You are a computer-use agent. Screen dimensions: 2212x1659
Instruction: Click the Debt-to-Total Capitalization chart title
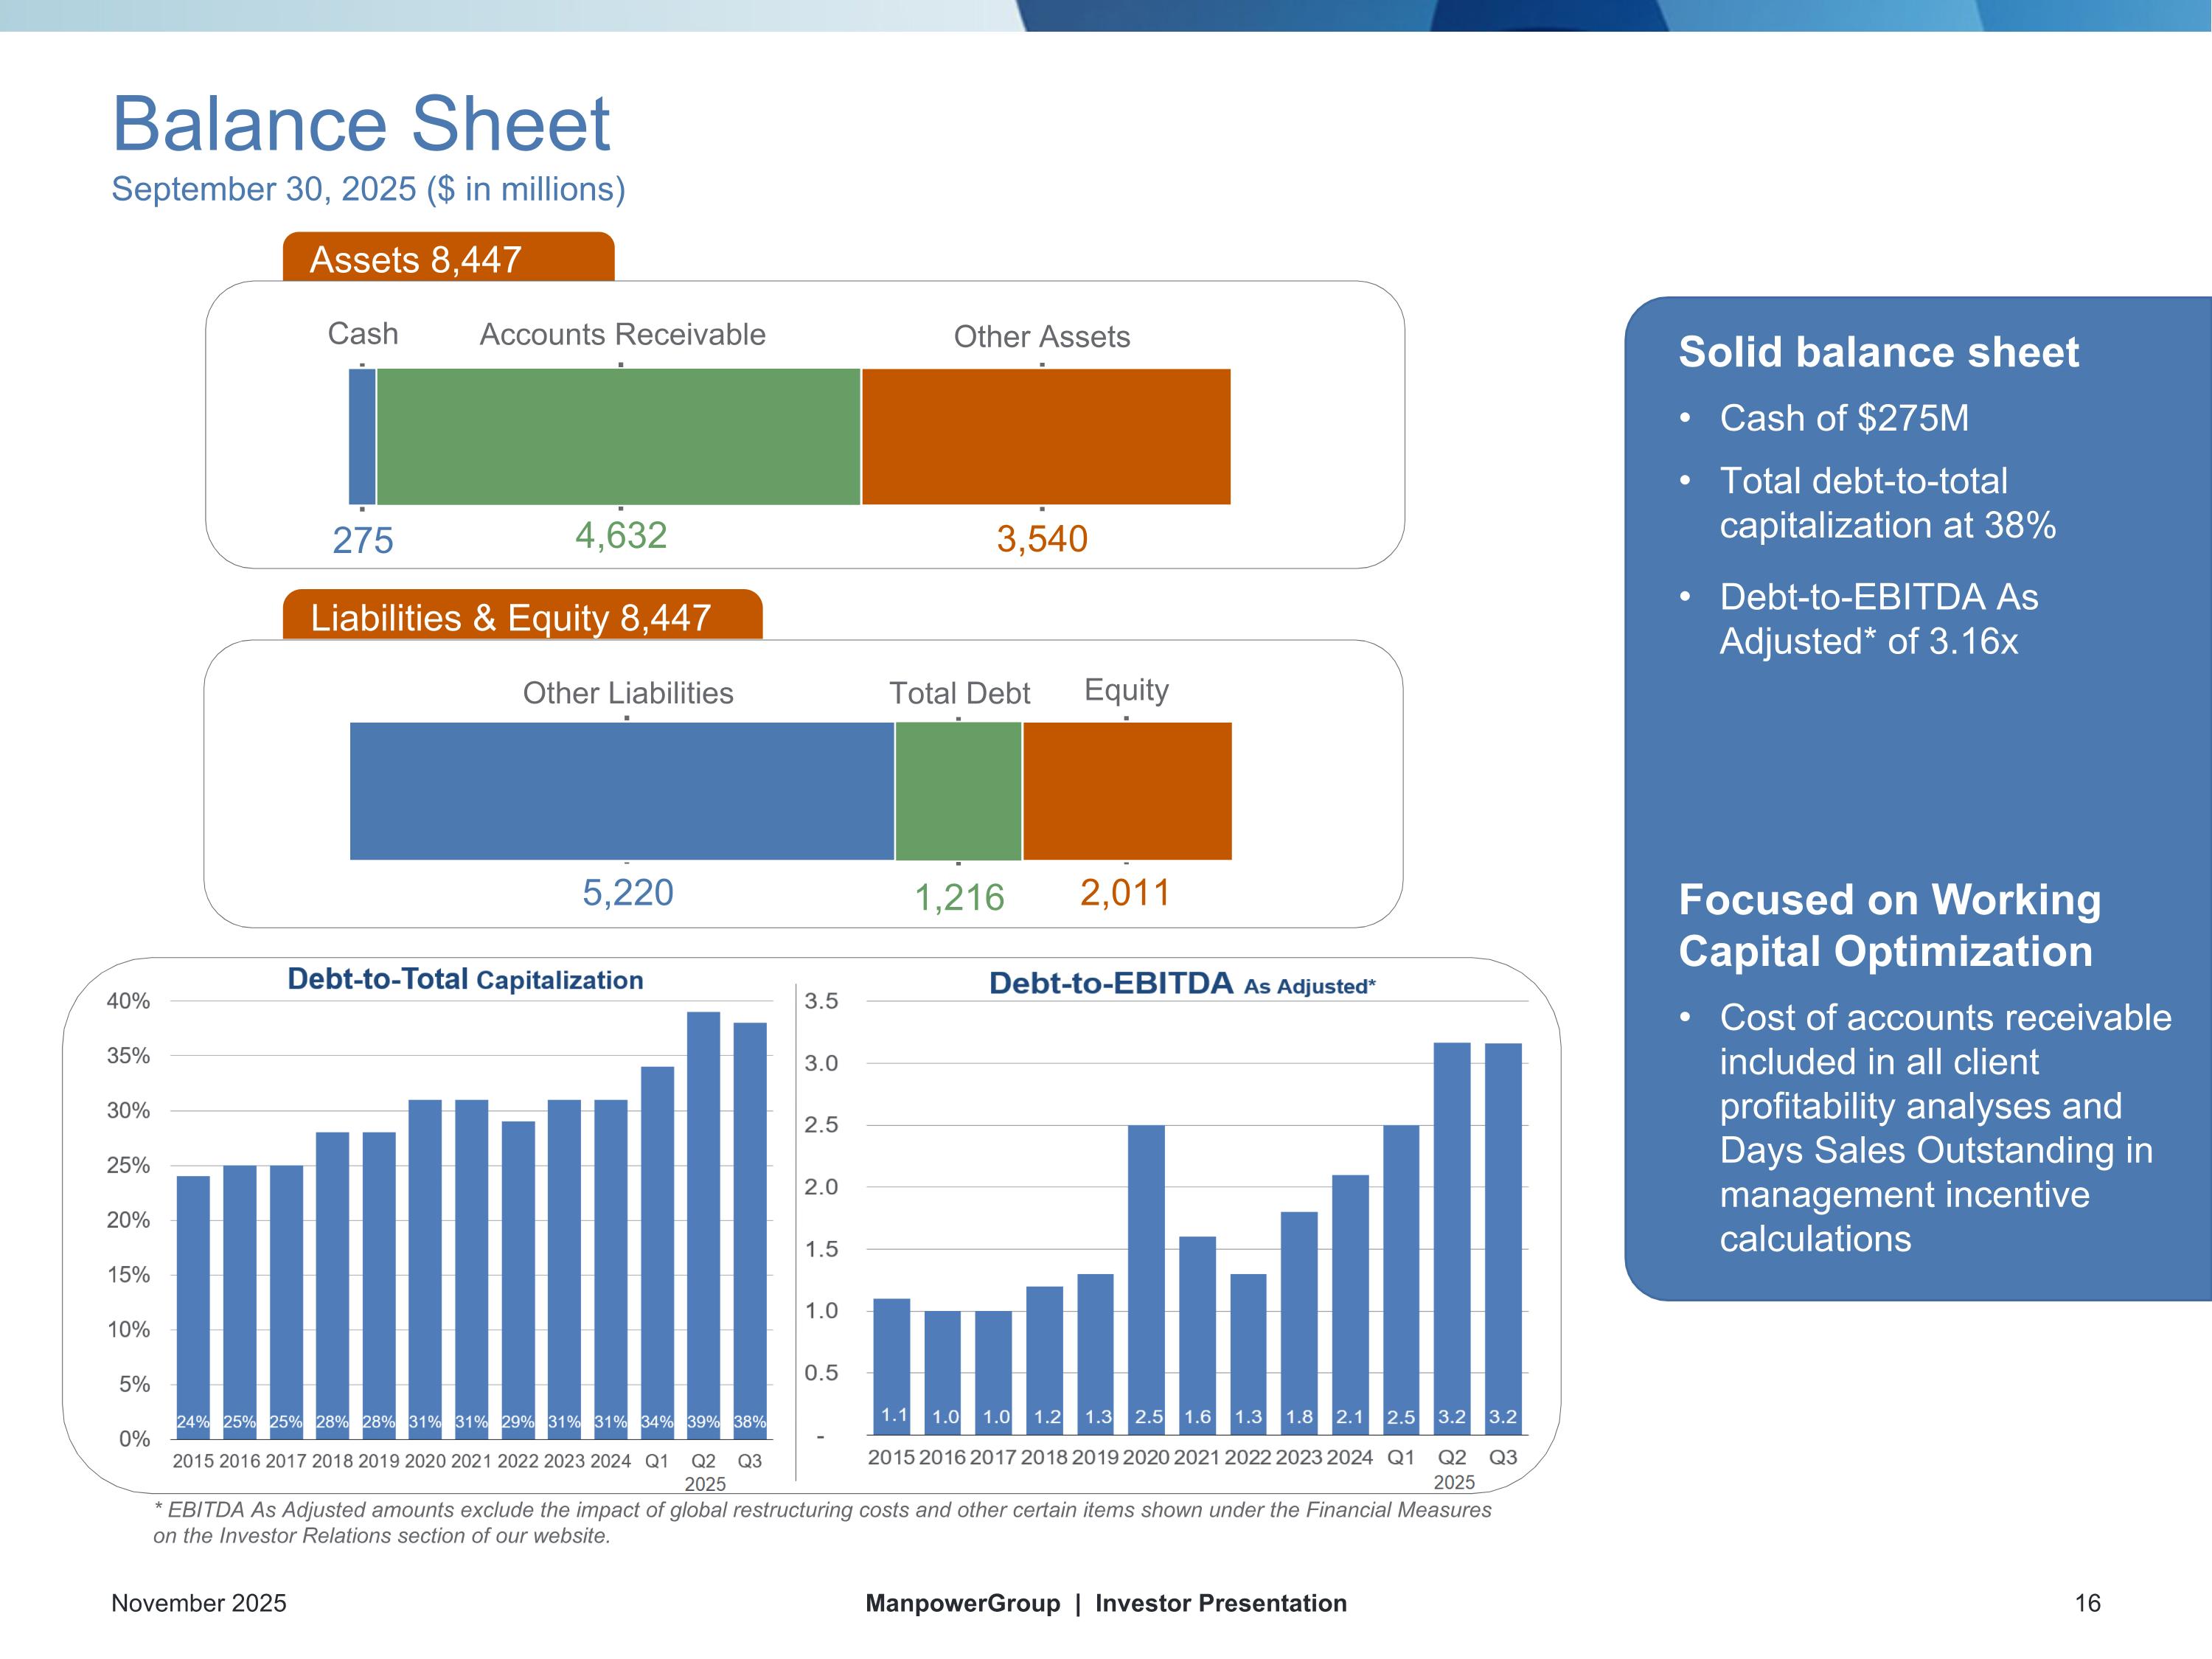(465, 979)
